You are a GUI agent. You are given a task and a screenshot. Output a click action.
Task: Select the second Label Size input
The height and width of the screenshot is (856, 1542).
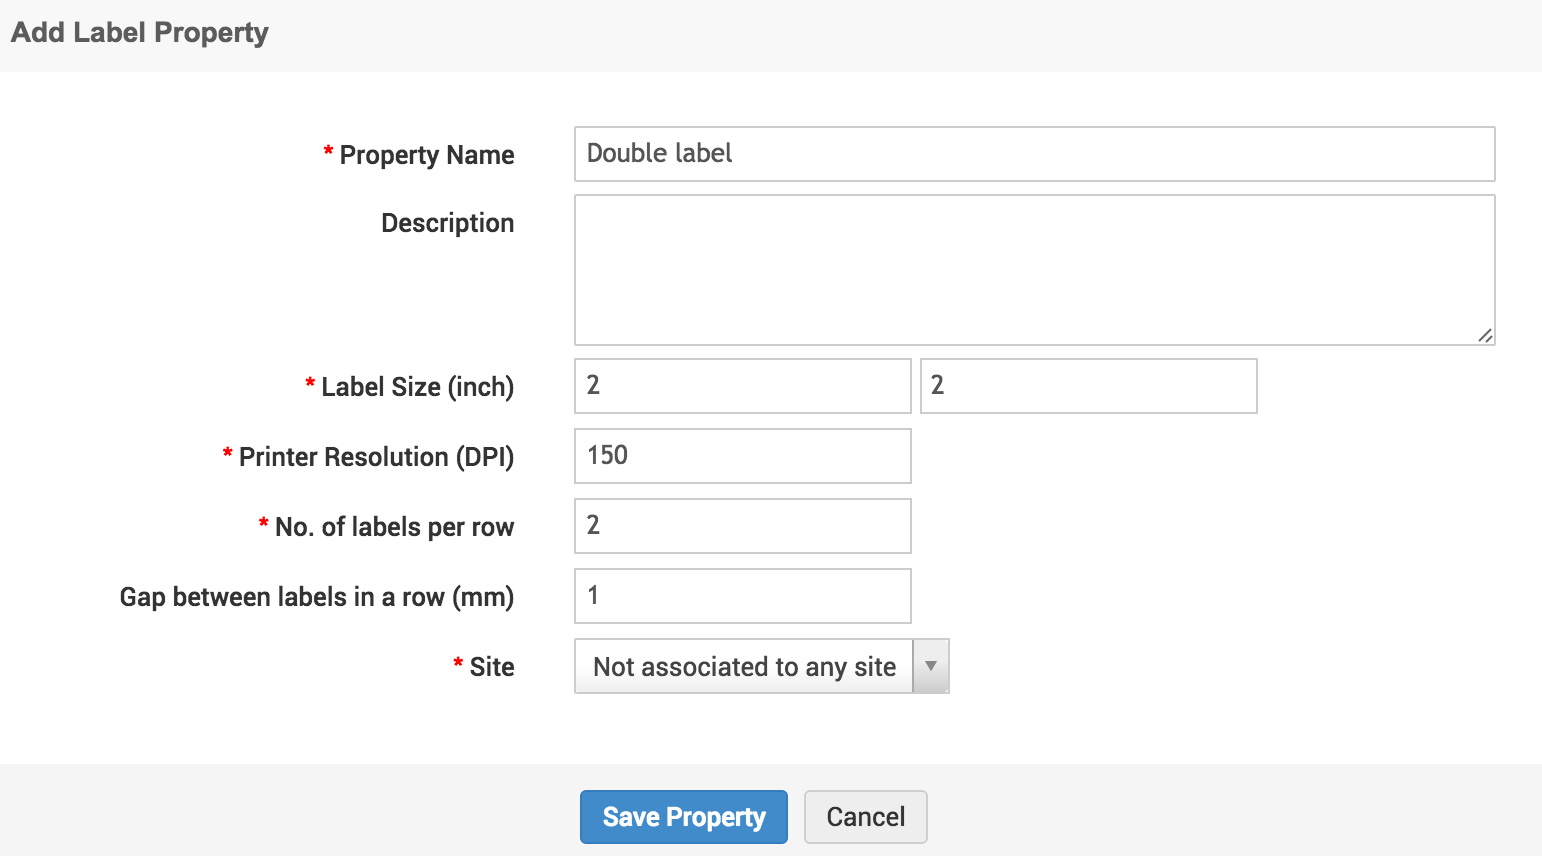coord(1088,386)
